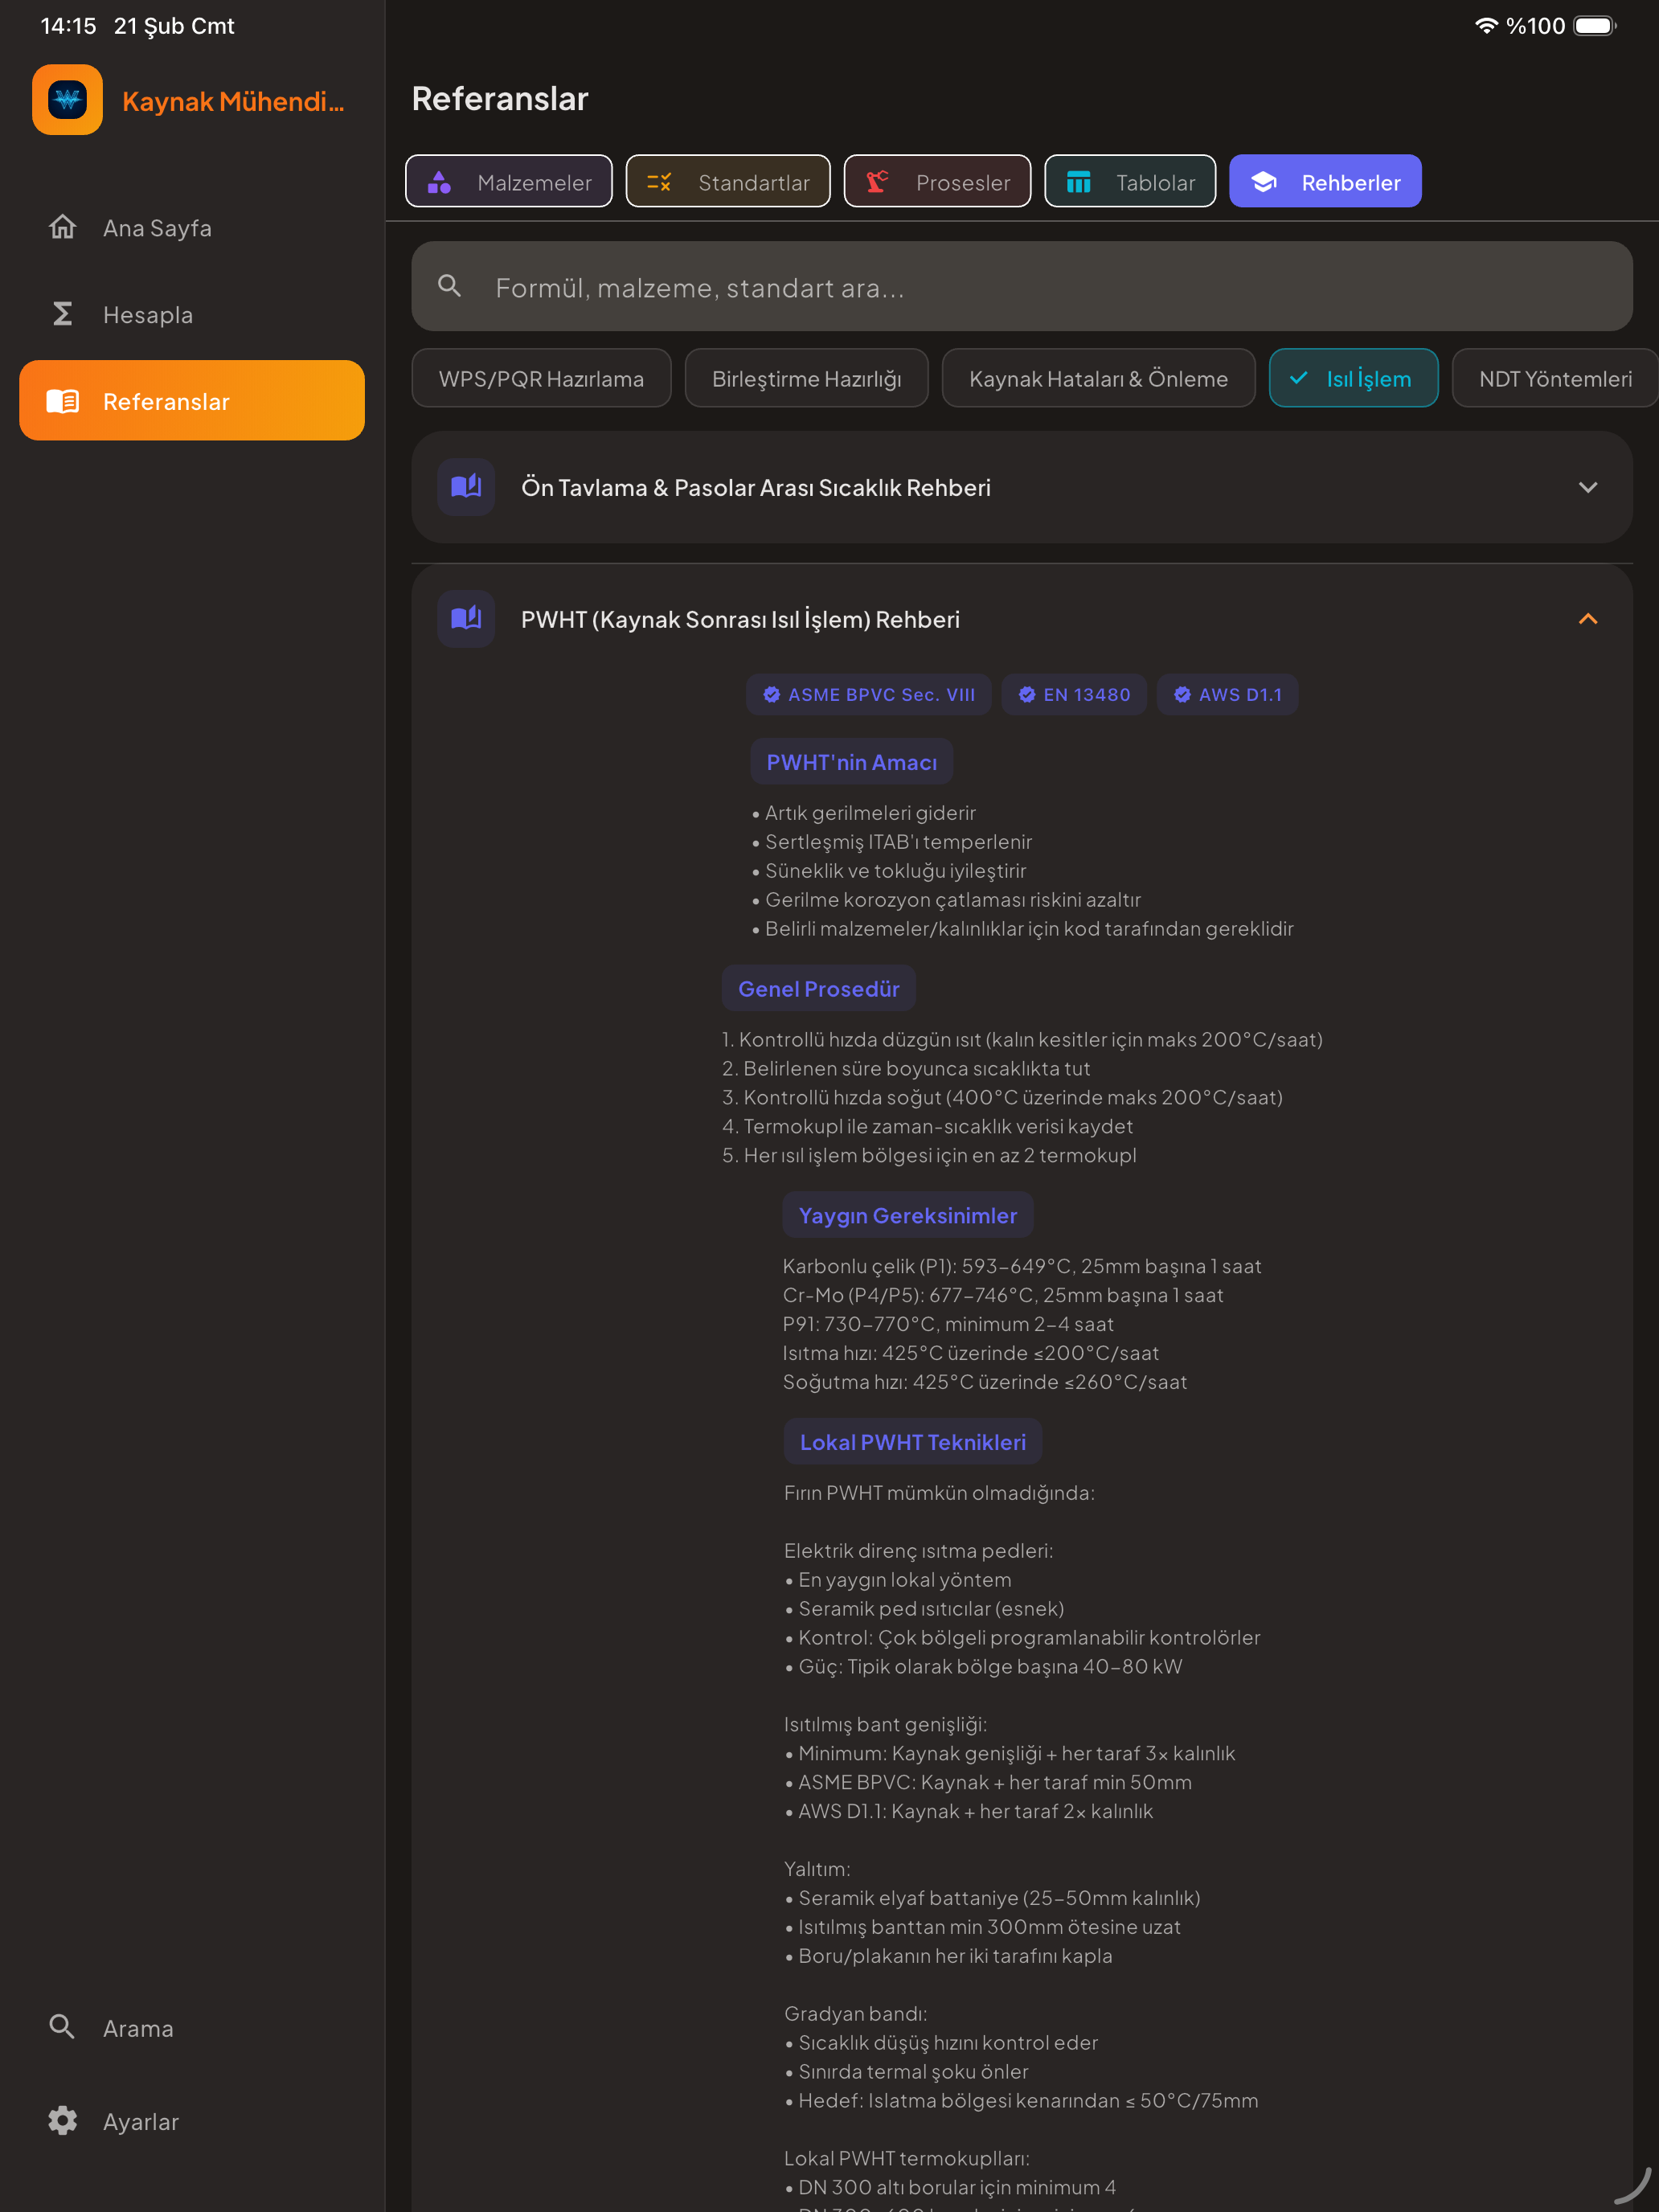
Task: Switch to the Prosesler tab
Action: 937,182
